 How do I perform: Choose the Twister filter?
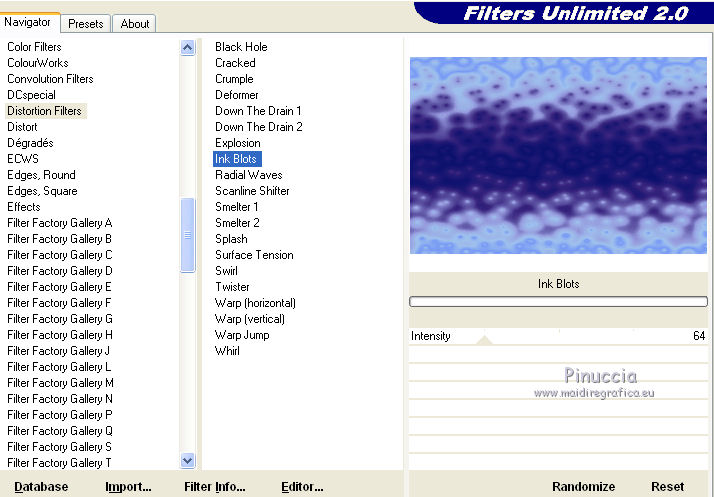(232, 287)
